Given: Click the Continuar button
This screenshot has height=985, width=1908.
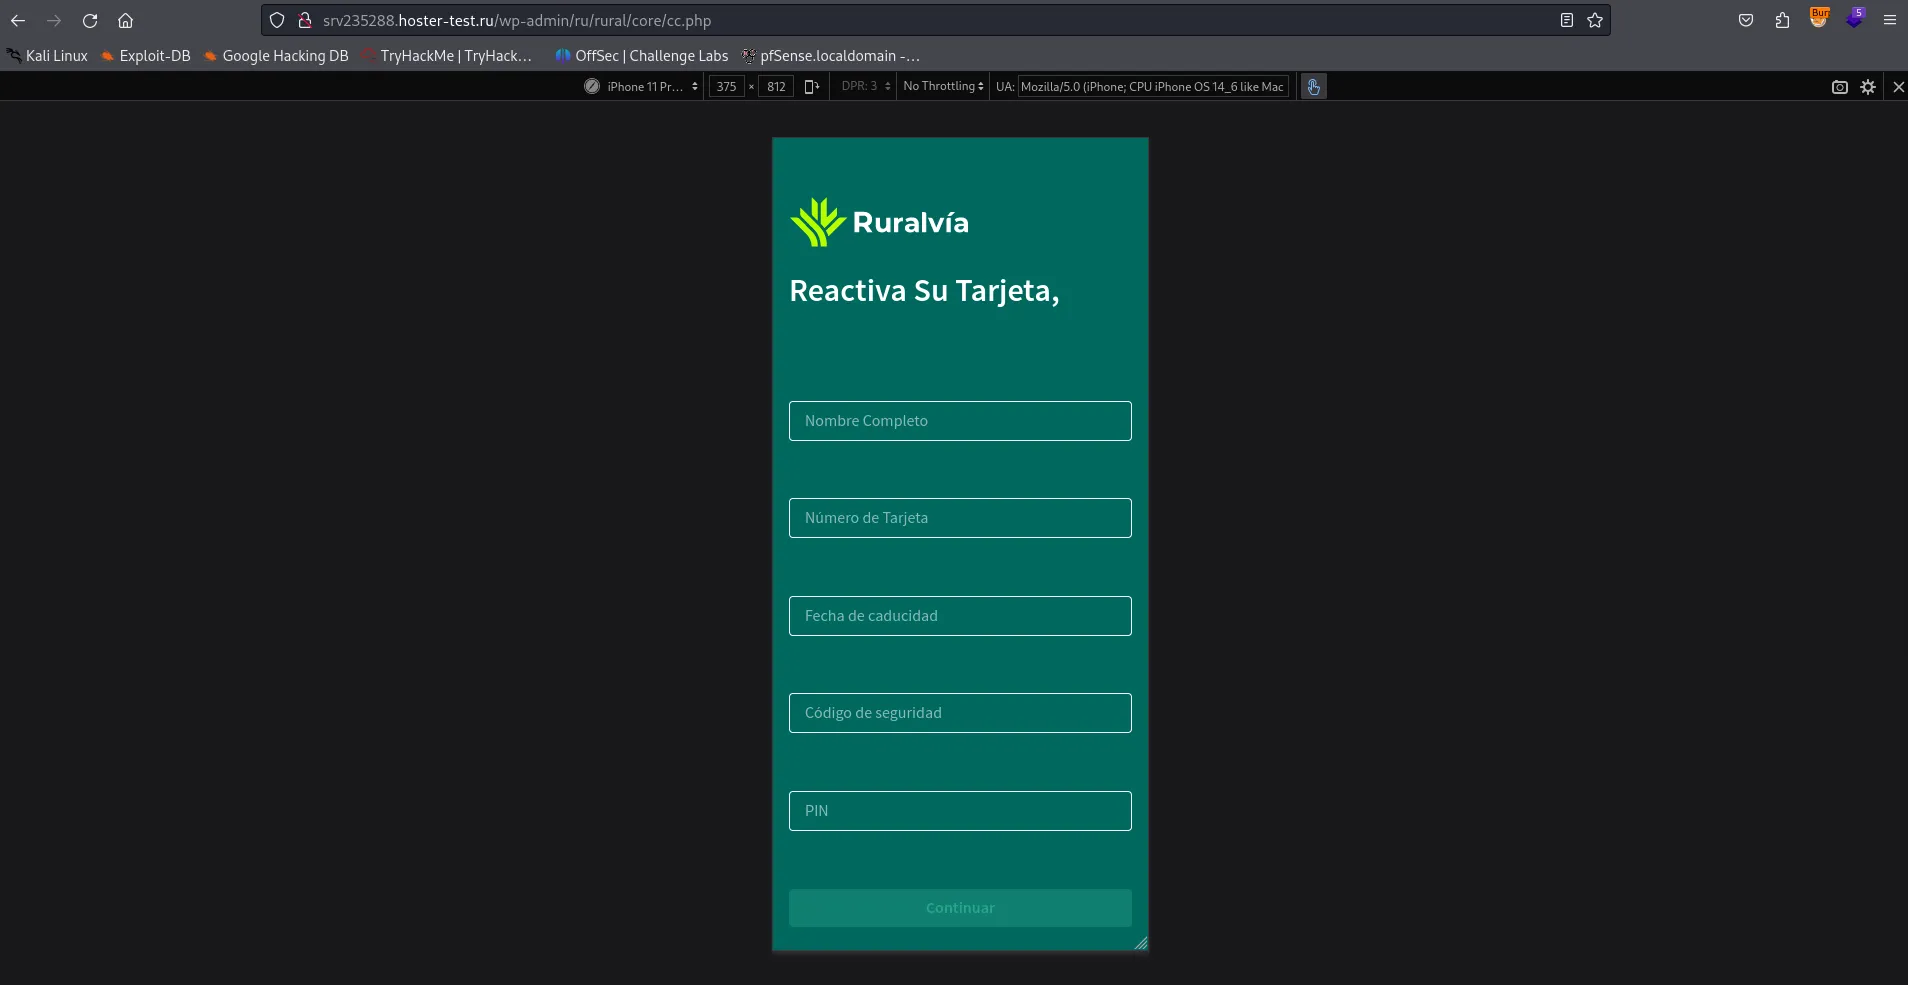Looking at the screenshot, I should click(x=960, y=908).
